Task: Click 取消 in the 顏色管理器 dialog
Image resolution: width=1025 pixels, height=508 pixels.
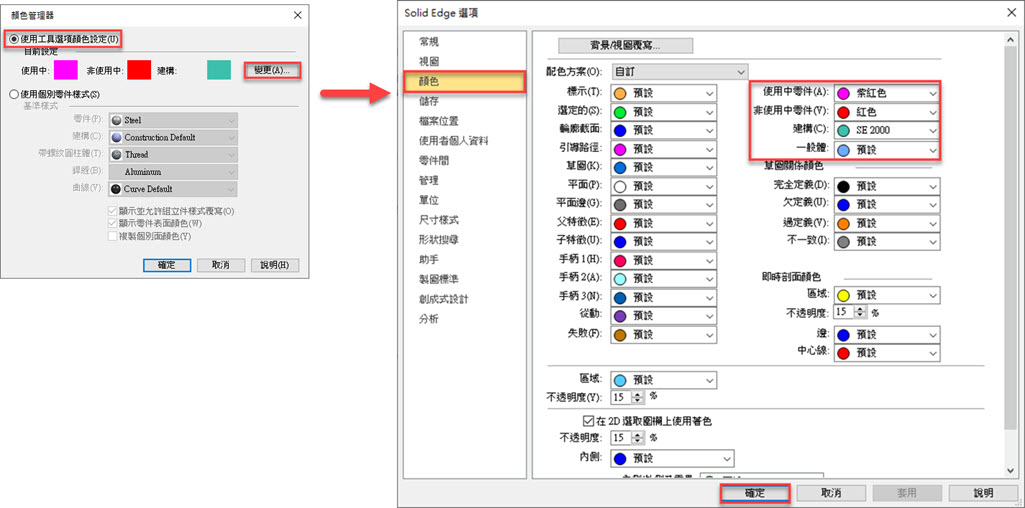Action: pos(220,265)
